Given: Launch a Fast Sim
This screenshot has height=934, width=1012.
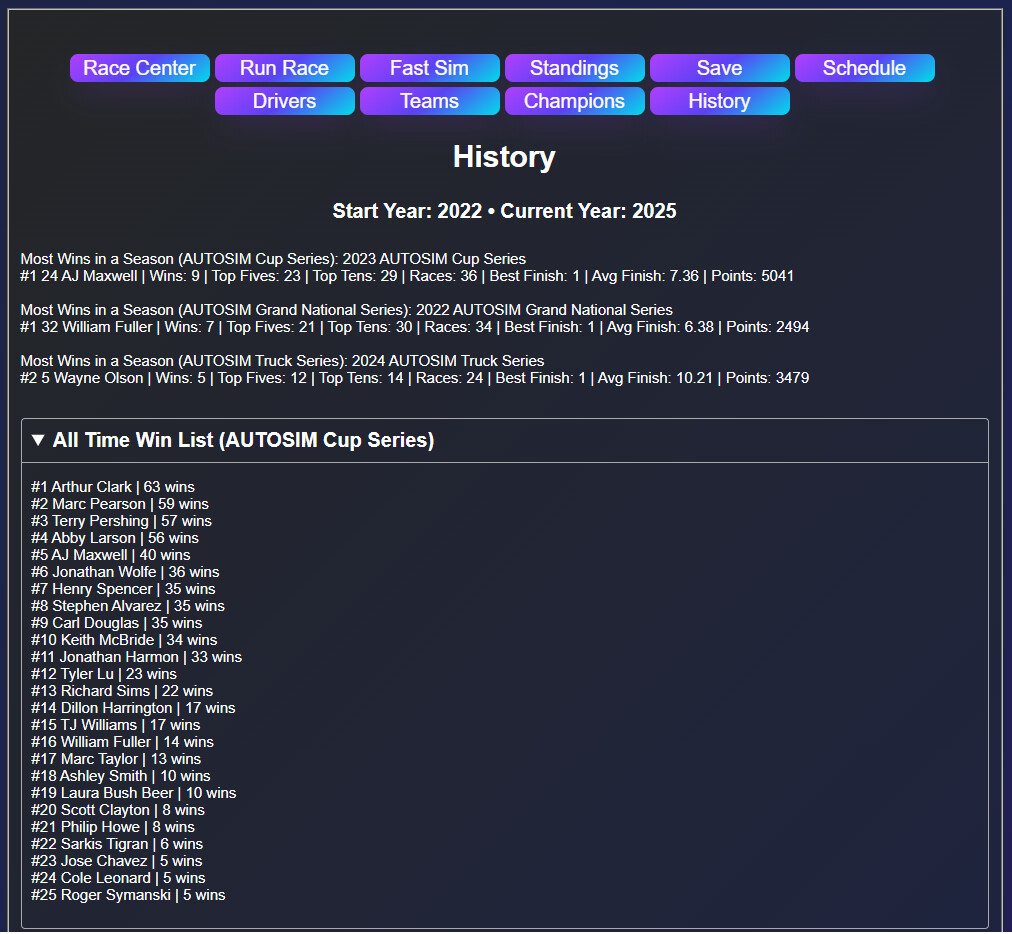Looking at the screenshot, I should pyautogui.click(x=429, y=67).
